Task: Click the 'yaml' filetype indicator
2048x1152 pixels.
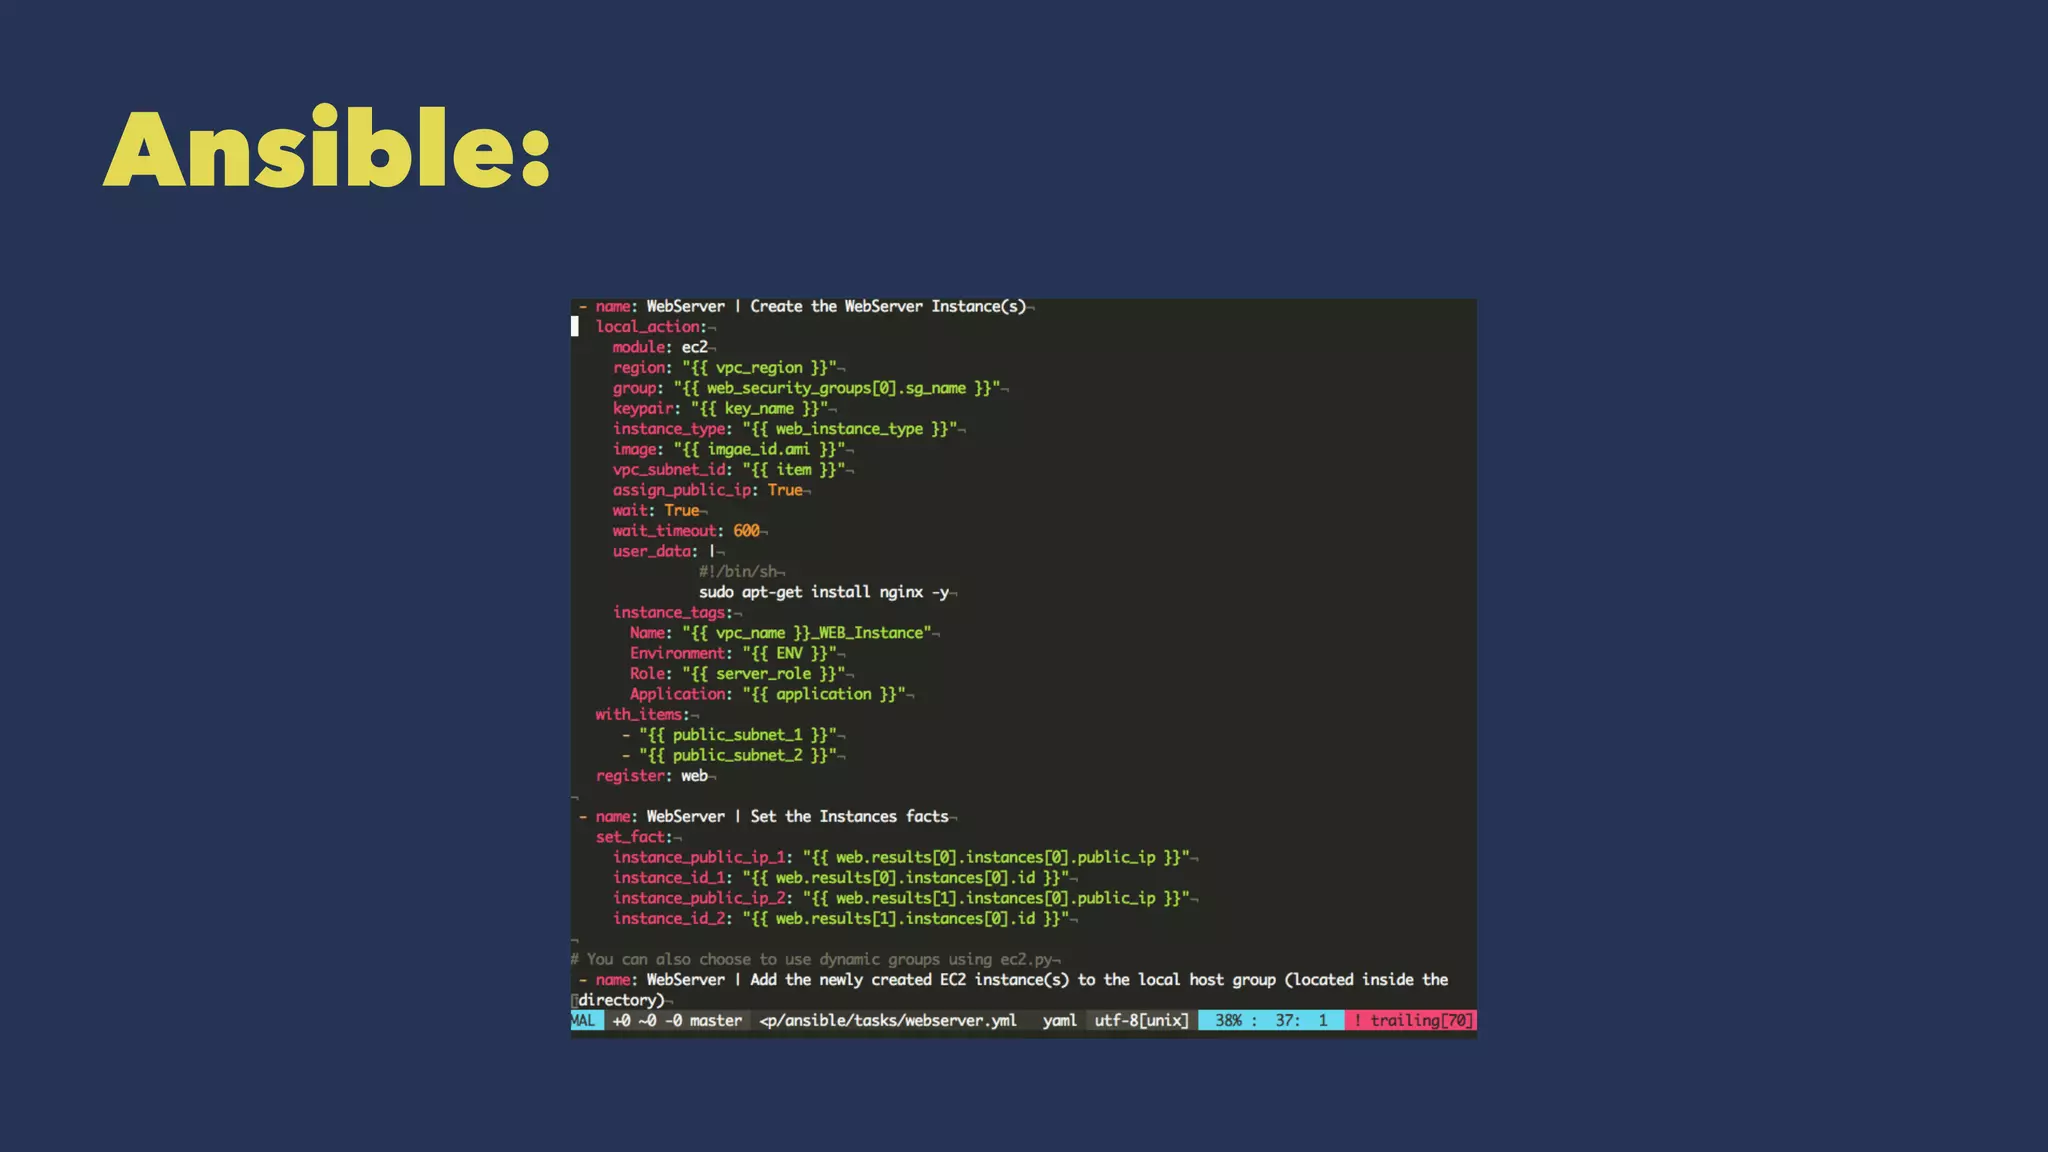Action: [1060, 1020]
